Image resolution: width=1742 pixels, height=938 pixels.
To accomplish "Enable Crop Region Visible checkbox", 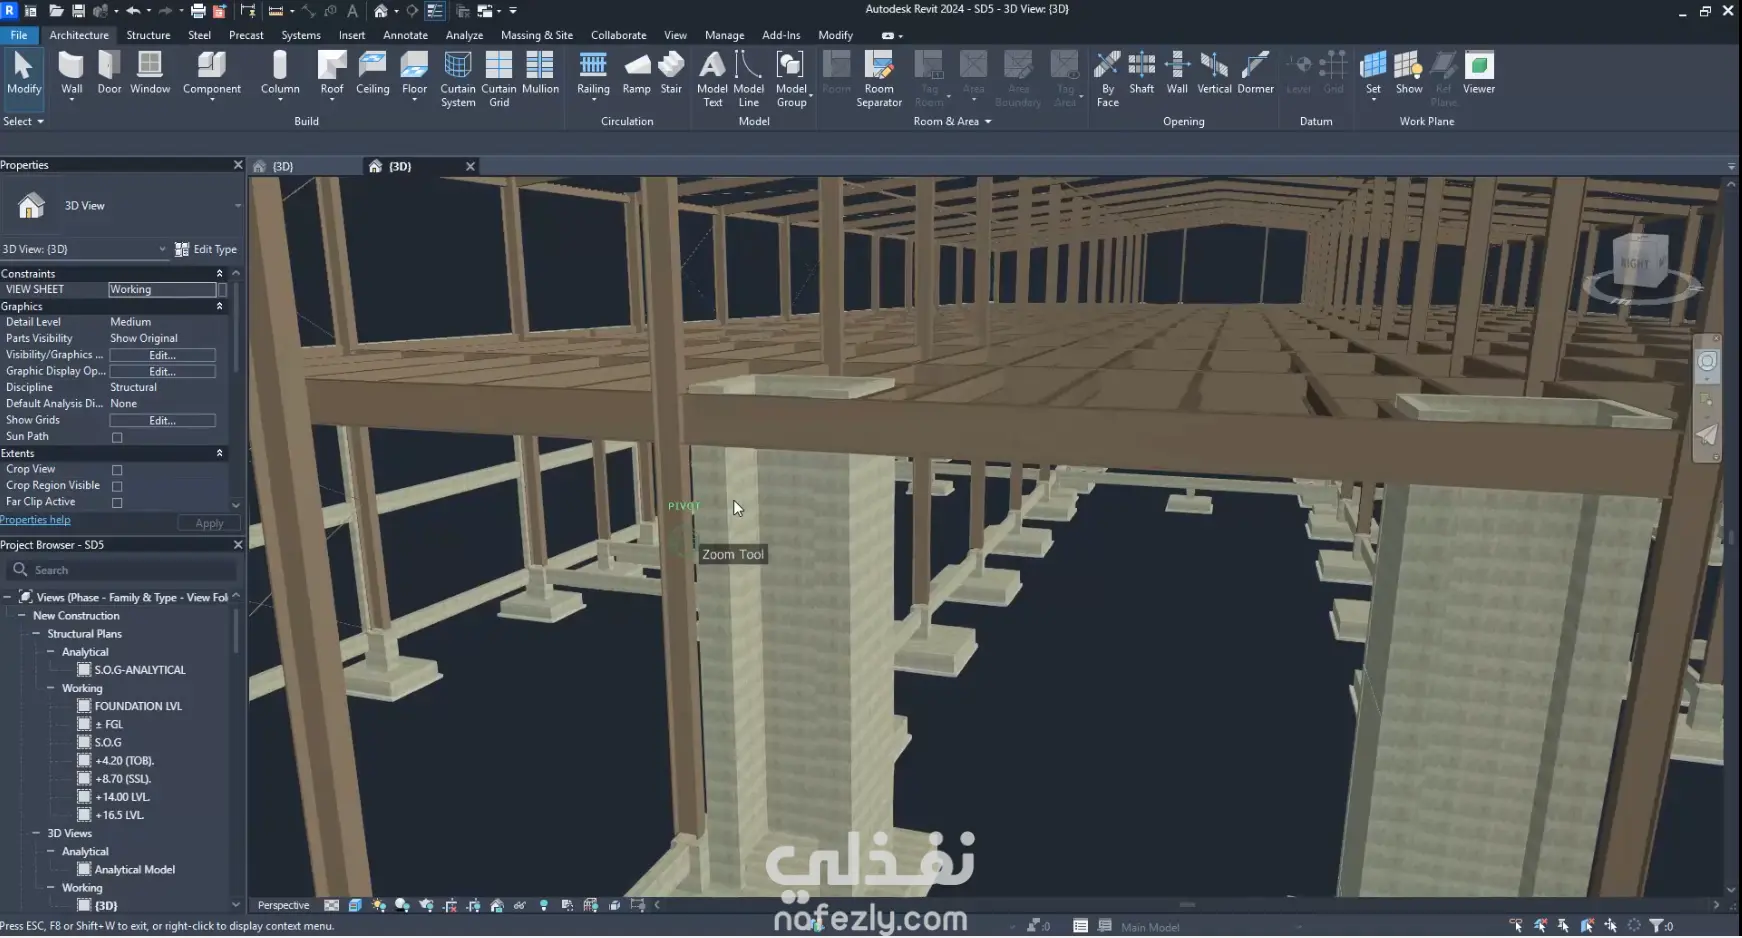I will (x=117, y=486).
